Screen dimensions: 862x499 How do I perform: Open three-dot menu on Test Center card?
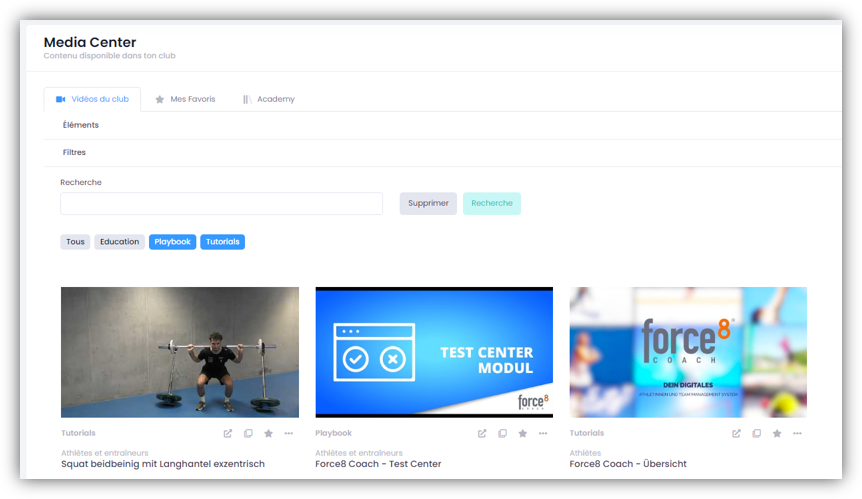(543, 433)
